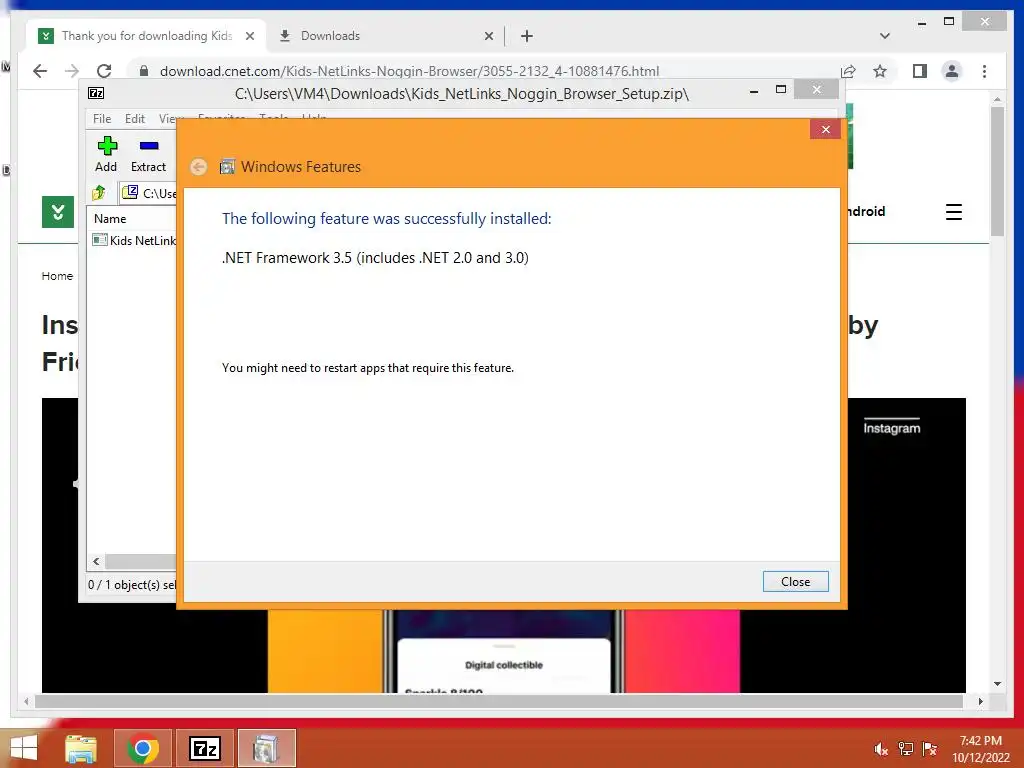Click the Chrome address bar URL
Screen dimensions: 1024x768
click(x=409, y=71)
